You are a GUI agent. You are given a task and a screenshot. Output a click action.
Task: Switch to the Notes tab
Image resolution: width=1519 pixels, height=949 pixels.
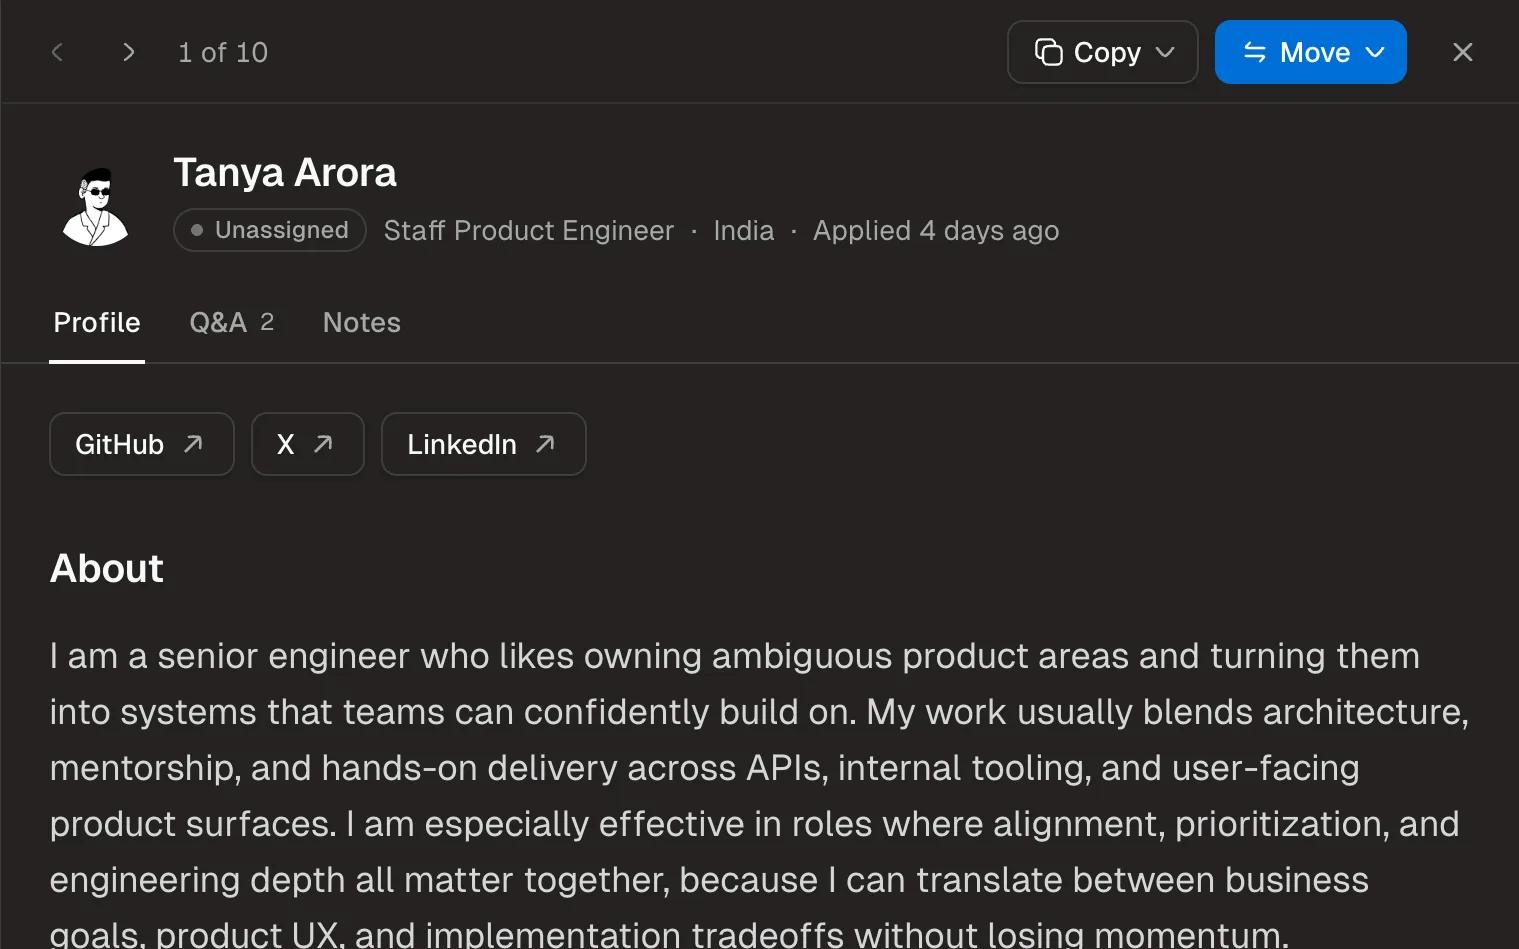click(x=362, y=322)
